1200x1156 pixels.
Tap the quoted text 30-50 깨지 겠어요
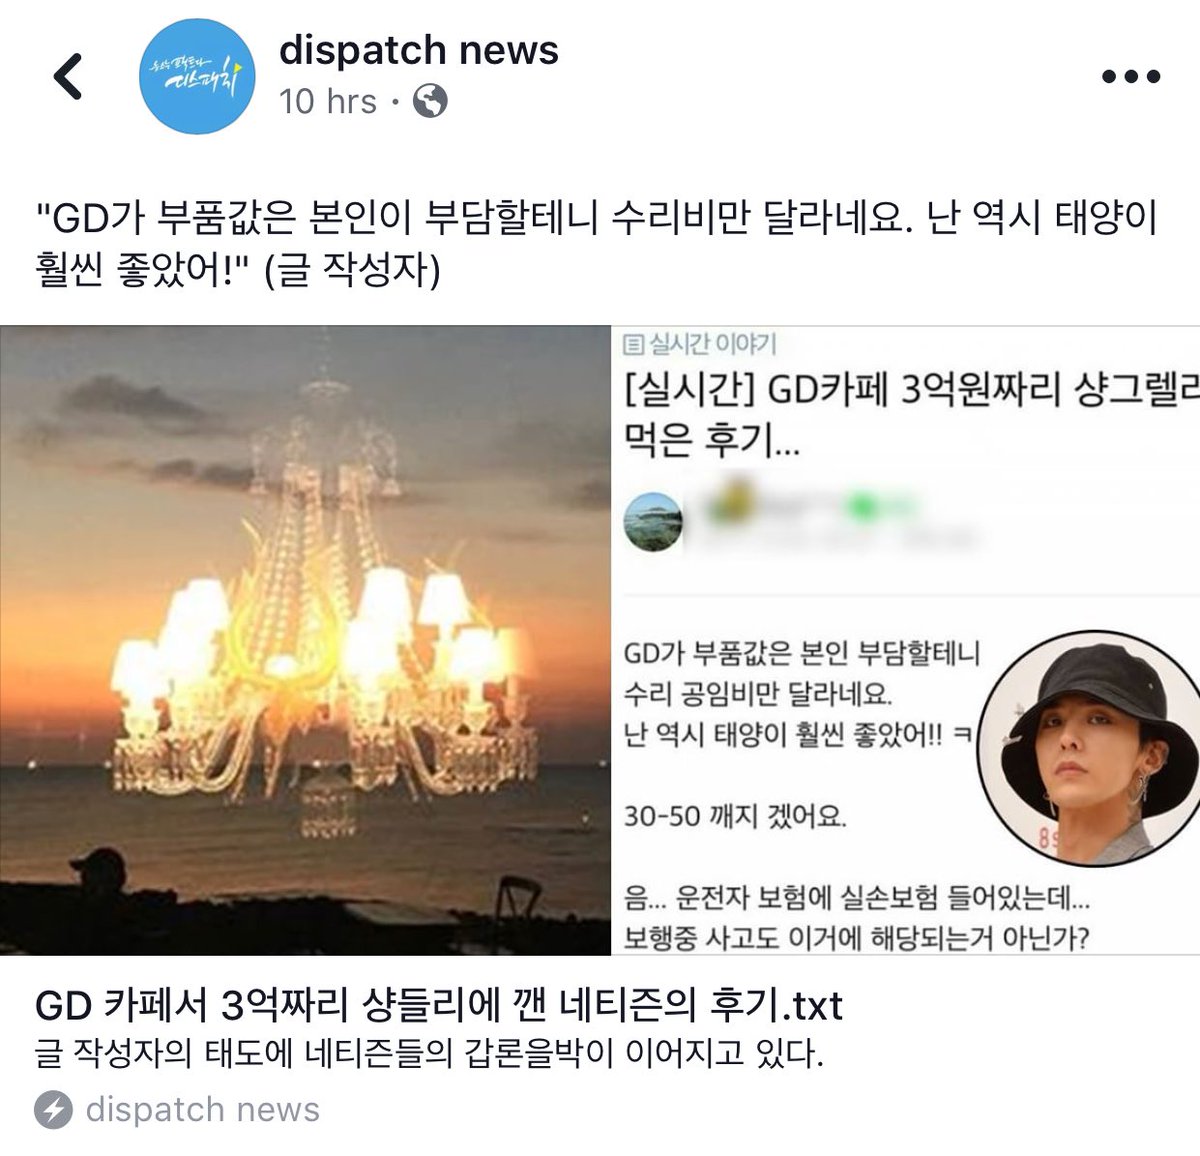[x=735, y=816]
